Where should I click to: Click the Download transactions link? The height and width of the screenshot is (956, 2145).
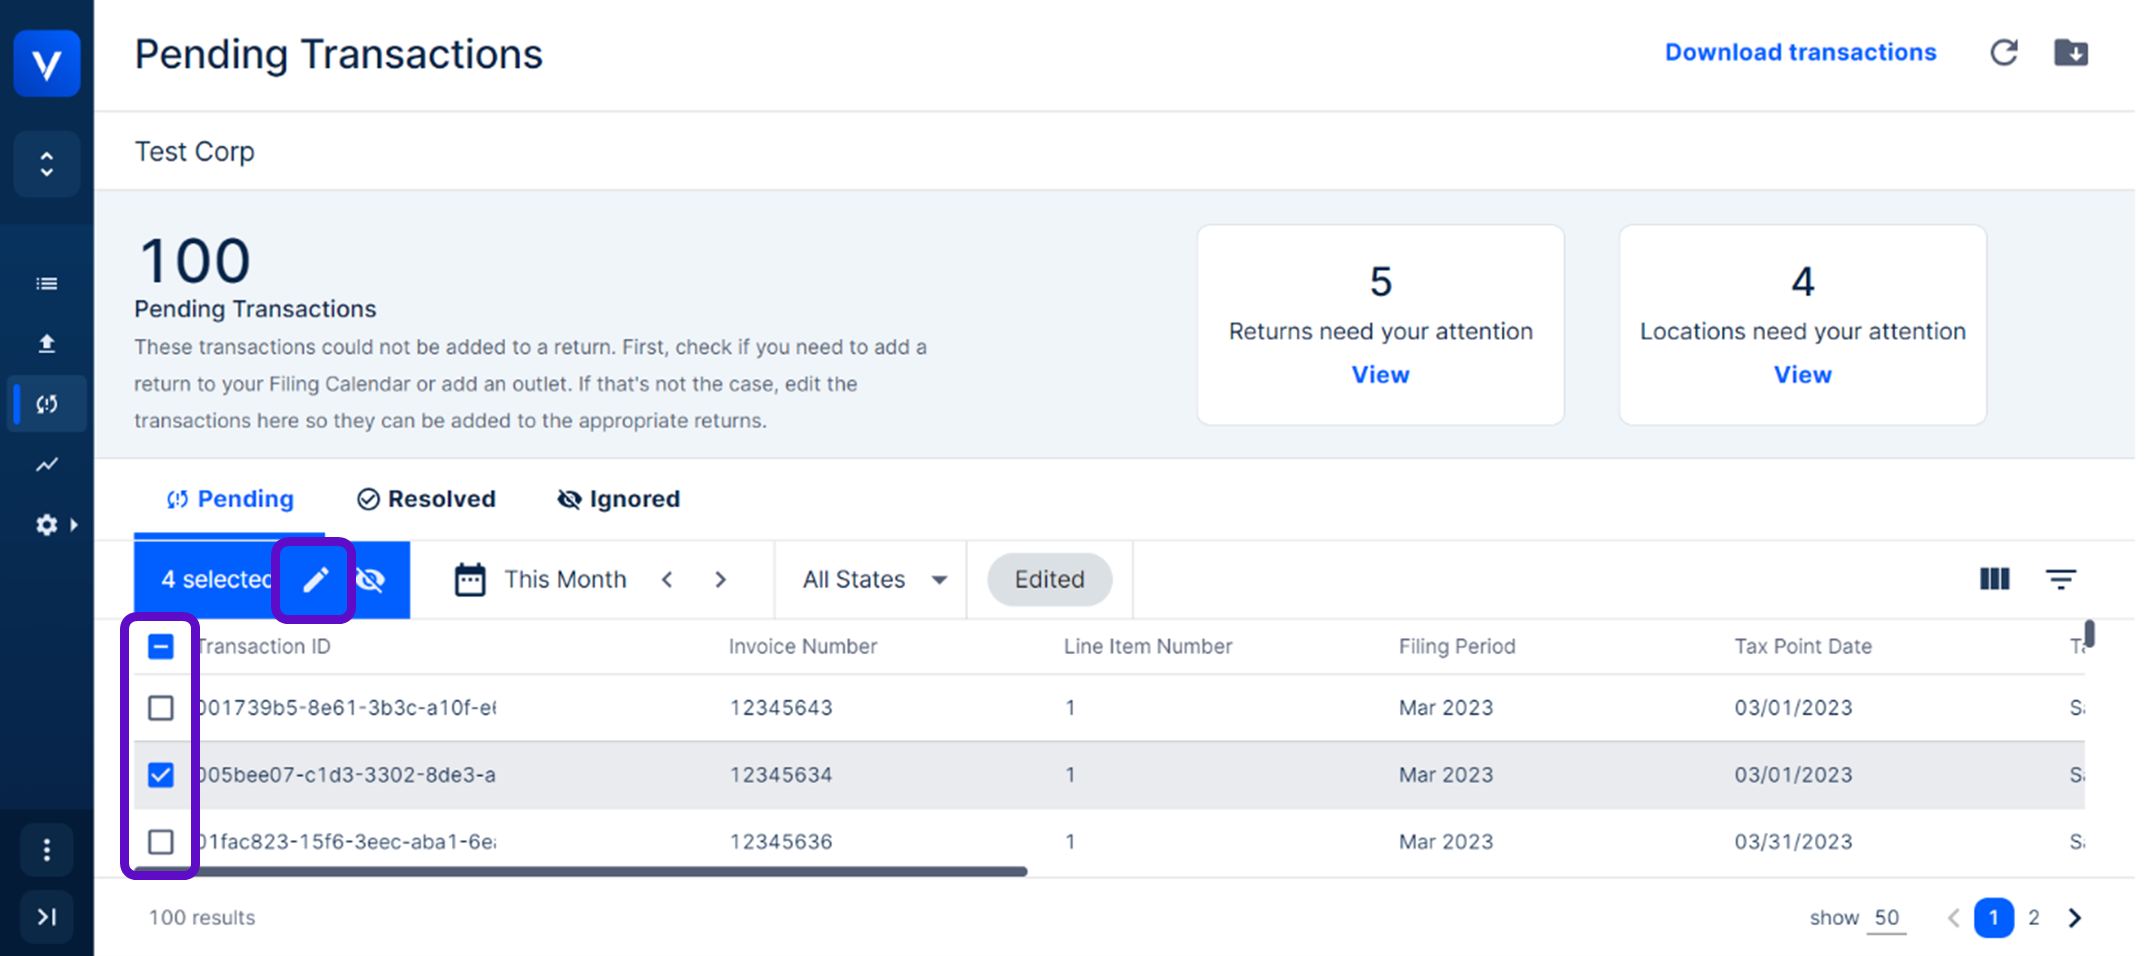pyautogui.click(x=1800, y=53)
